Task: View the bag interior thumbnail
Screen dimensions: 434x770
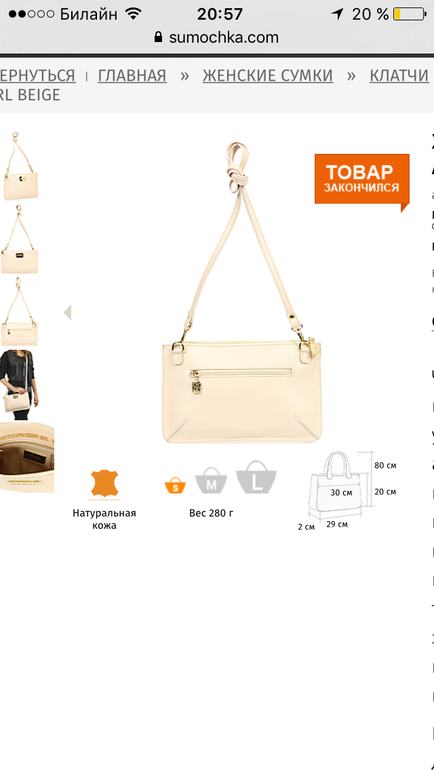Action: click(x=27, y=457)
